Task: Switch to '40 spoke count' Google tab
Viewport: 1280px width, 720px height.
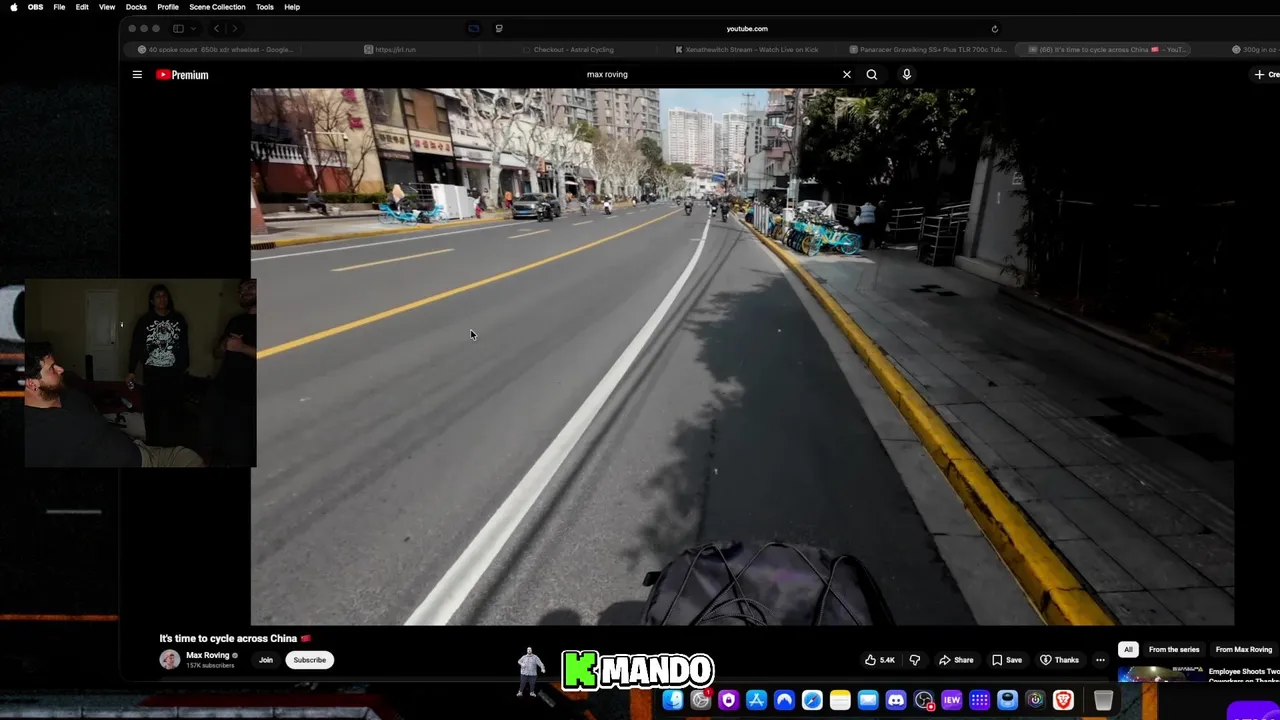Action: click(x=215, y=49)
